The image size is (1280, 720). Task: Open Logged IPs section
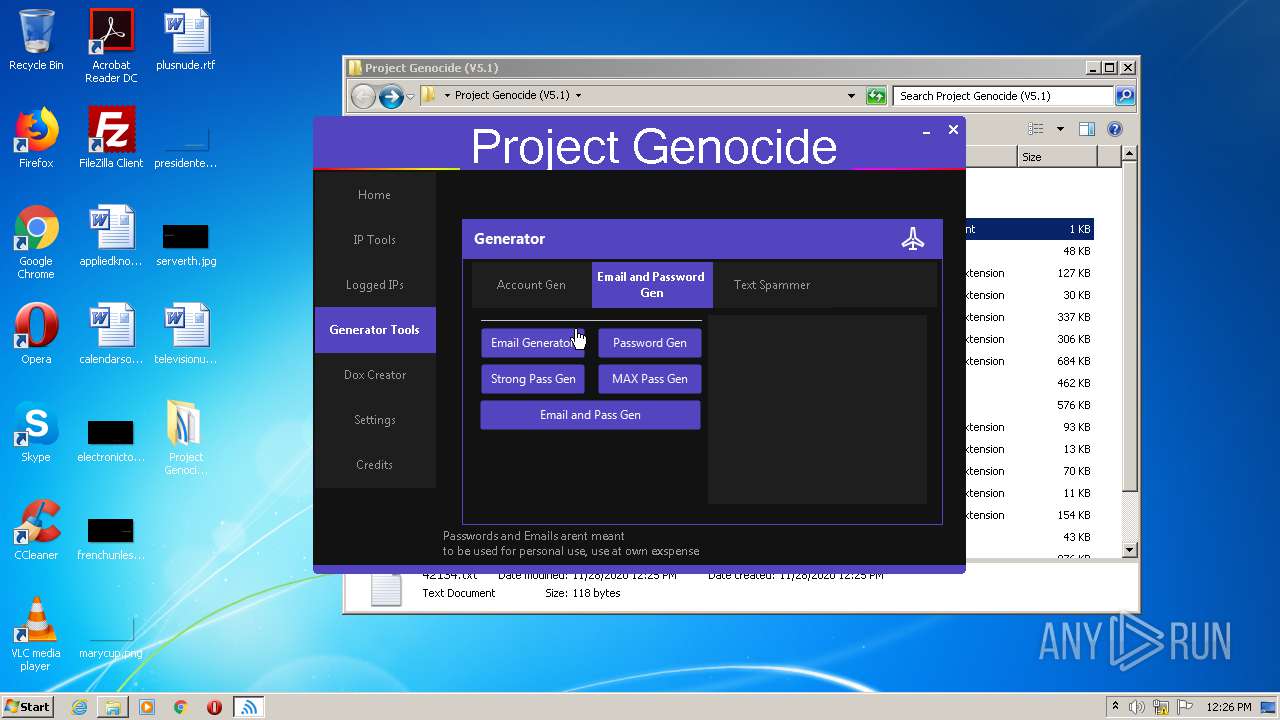[x=375, y=285]
